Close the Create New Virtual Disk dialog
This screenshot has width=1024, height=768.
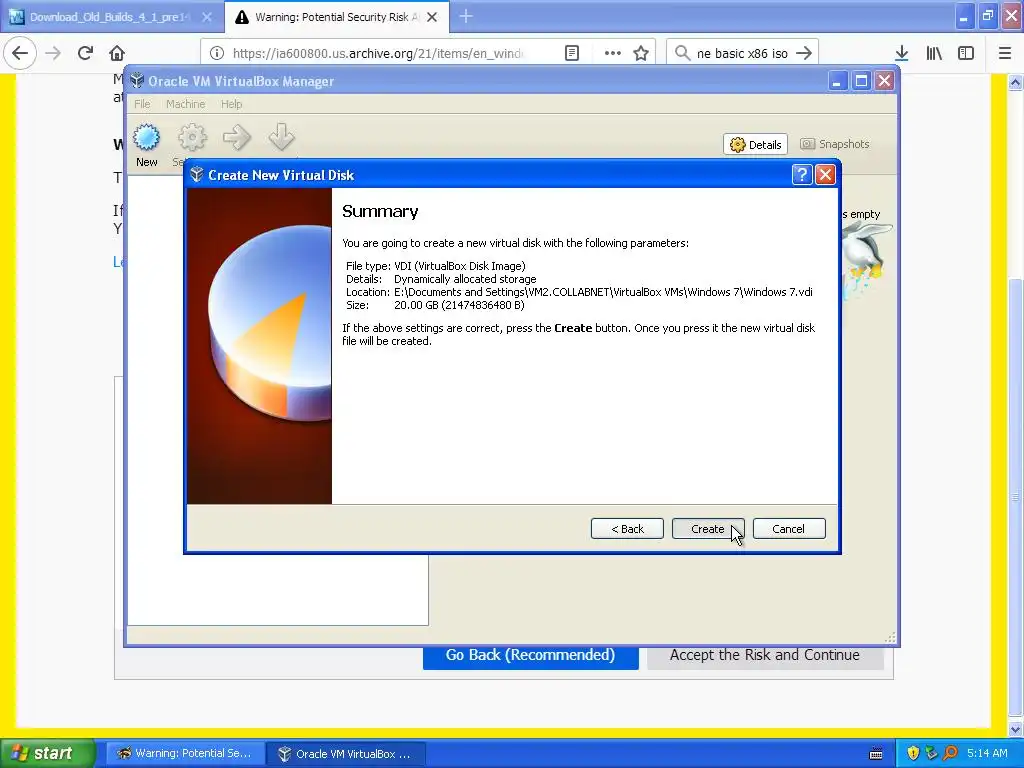[x=825, y=174]
